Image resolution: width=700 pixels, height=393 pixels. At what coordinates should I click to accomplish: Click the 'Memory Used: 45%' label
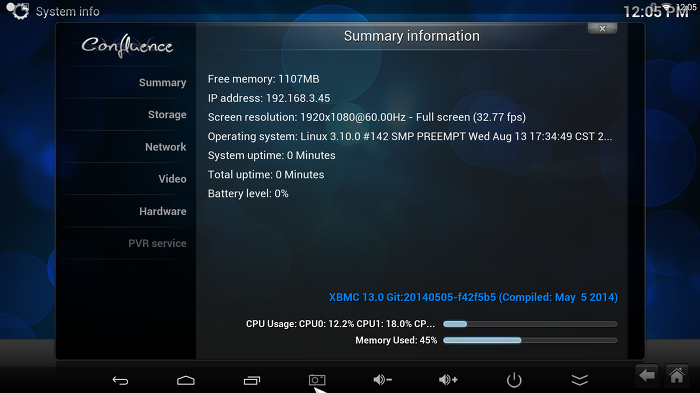click(x=396, y=340)
